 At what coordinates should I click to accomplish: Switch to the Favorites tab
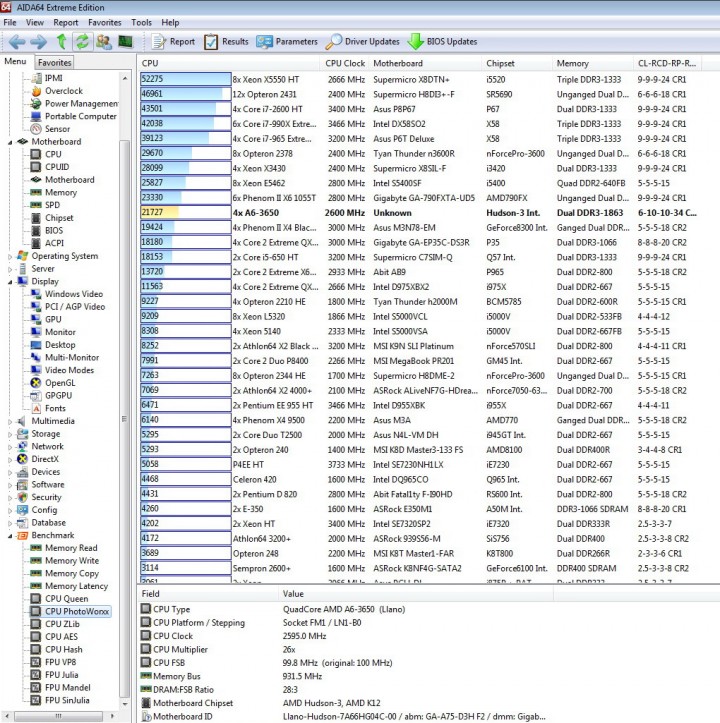point(54,63)
